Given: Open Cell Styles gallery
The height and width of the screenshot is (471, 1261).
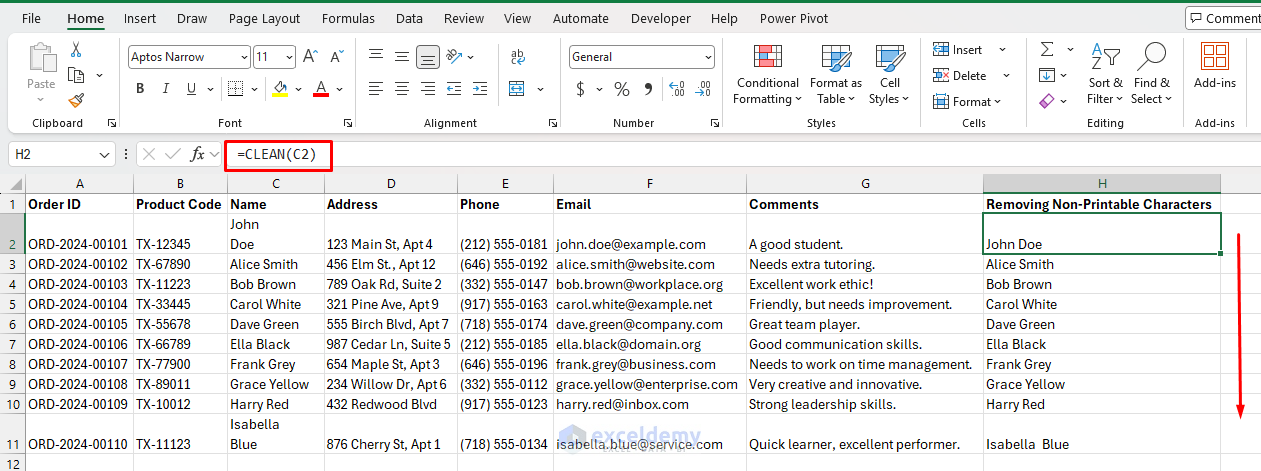Looking at the screenshot, I should pyautogui.click(x=889, y=74).
